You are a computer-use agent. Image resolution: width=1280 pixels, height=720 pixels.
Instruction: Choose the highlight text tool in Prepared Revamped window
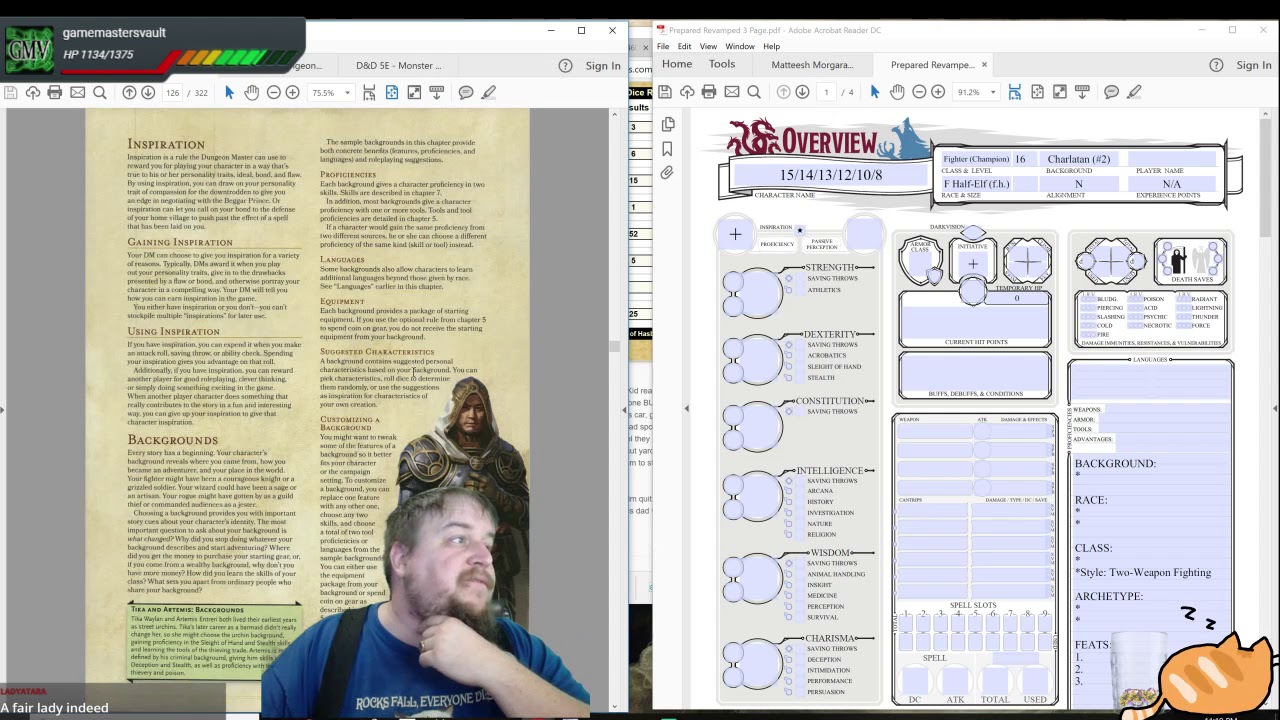(1134, 92)
